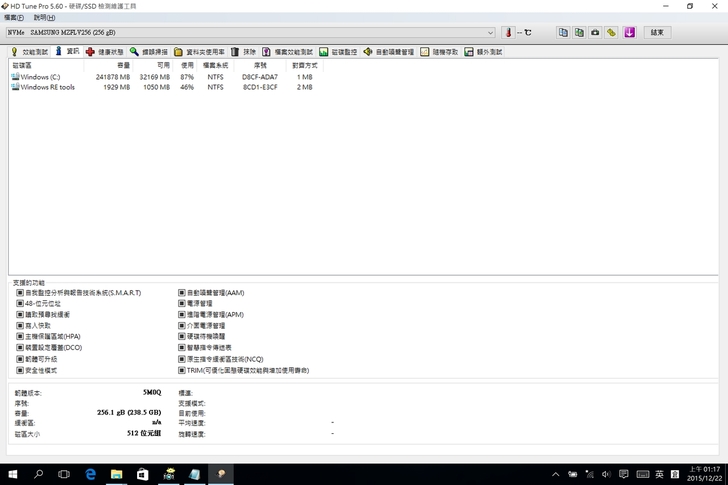Click the 結束 exit button
Screen dimensions: 728x485
click(x=657, y=33)
